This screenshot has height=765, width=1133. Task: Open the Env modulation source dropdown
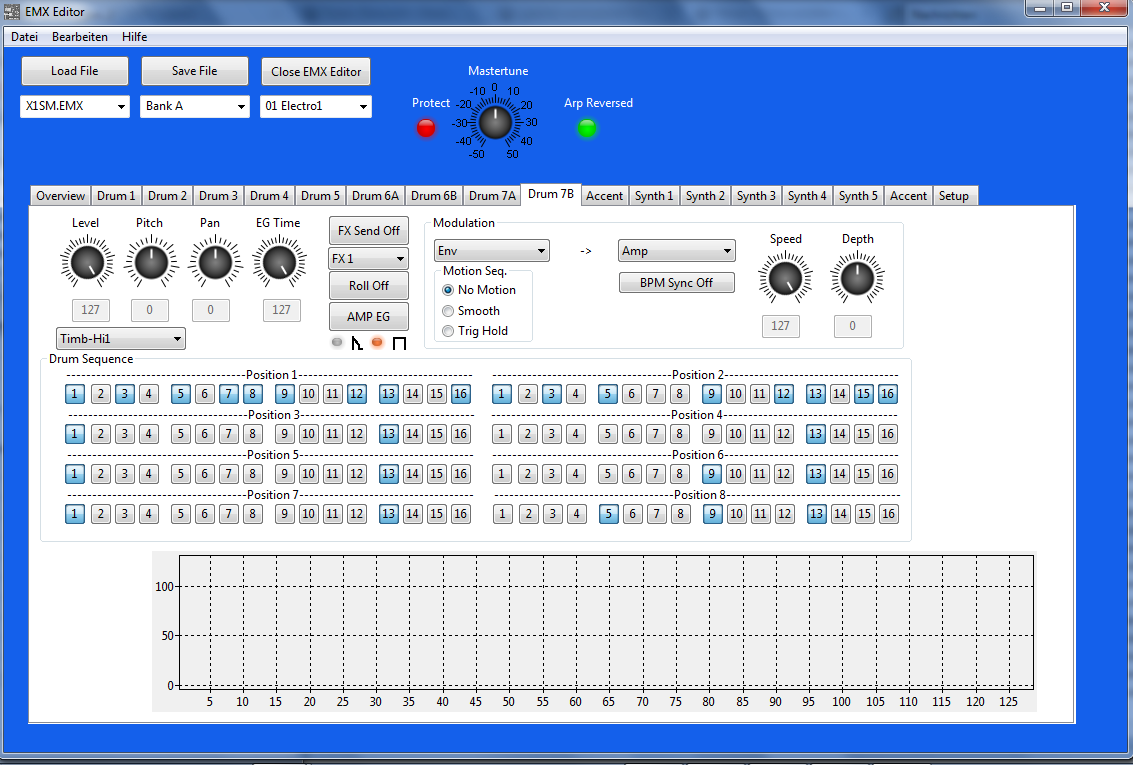[x=491, y=251]
